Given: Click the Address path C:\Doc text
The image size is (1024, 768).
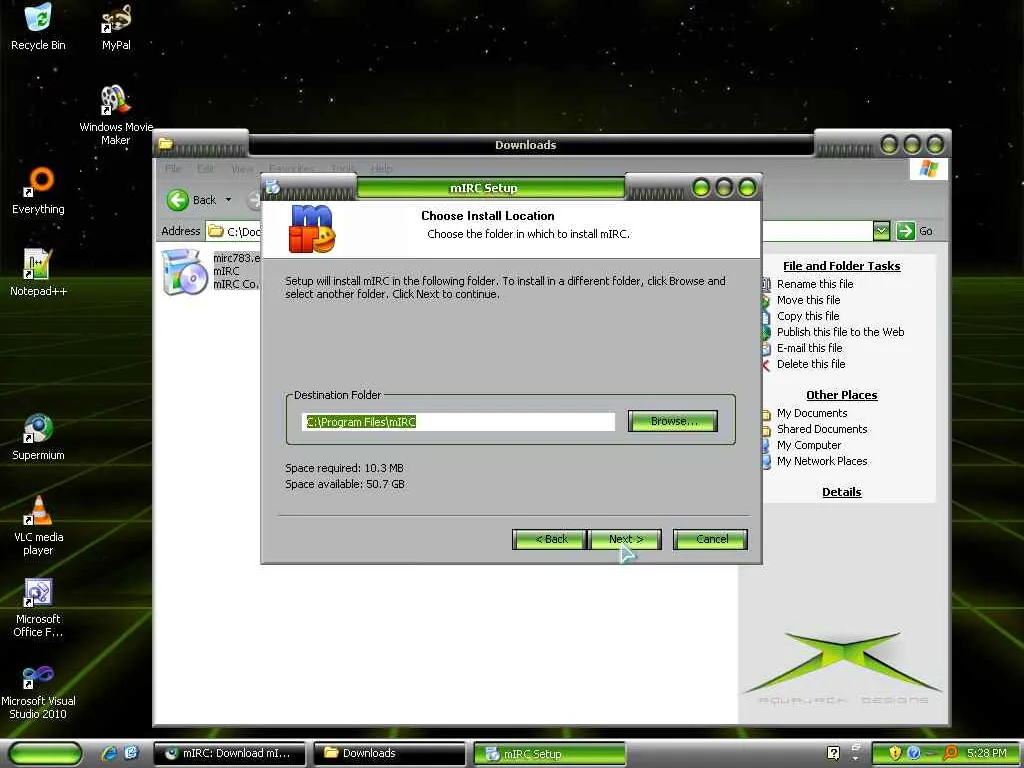Looking at the screenshot, I should tap(244, 232).
